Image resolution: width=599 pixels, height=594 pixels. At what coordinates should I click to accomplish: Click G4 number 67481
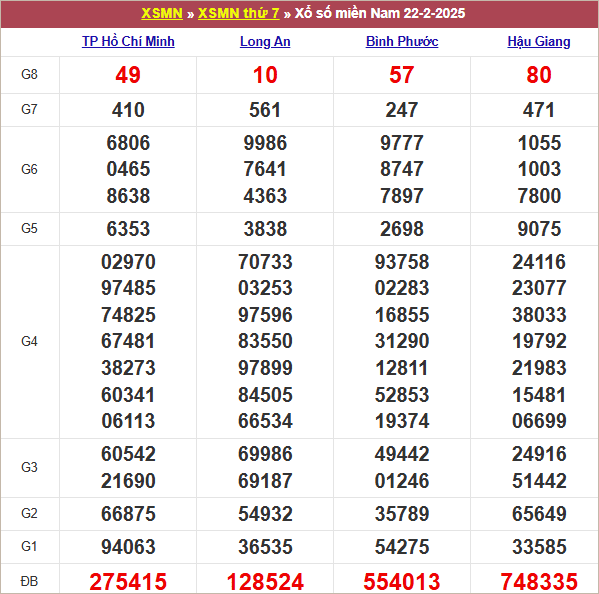pos(128,341)
